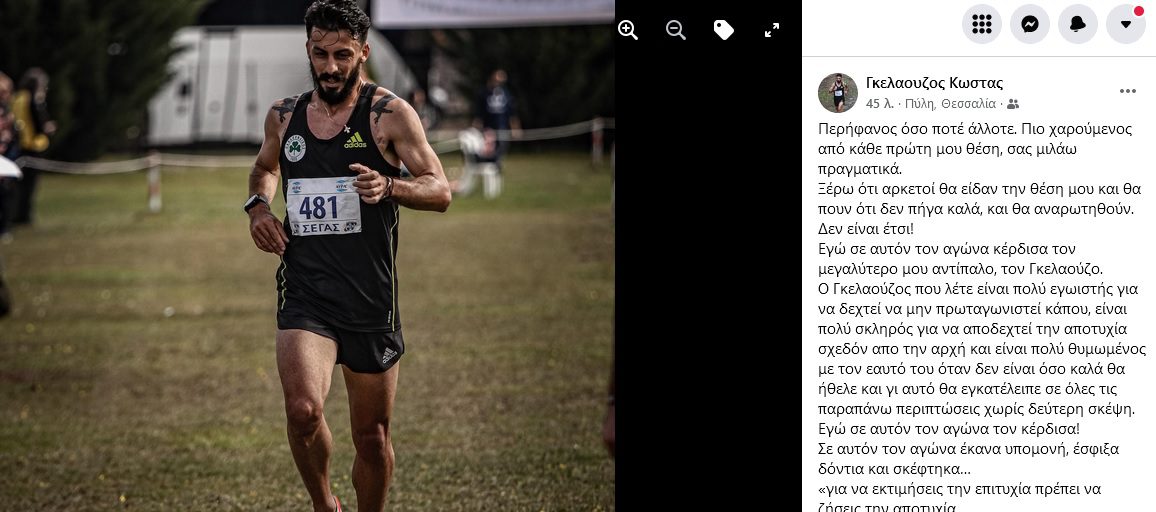Image resolution: width=1156 pixels, height=512 pixels.
Task: Open the Facebook menu grid
Action: click(982, 24)
